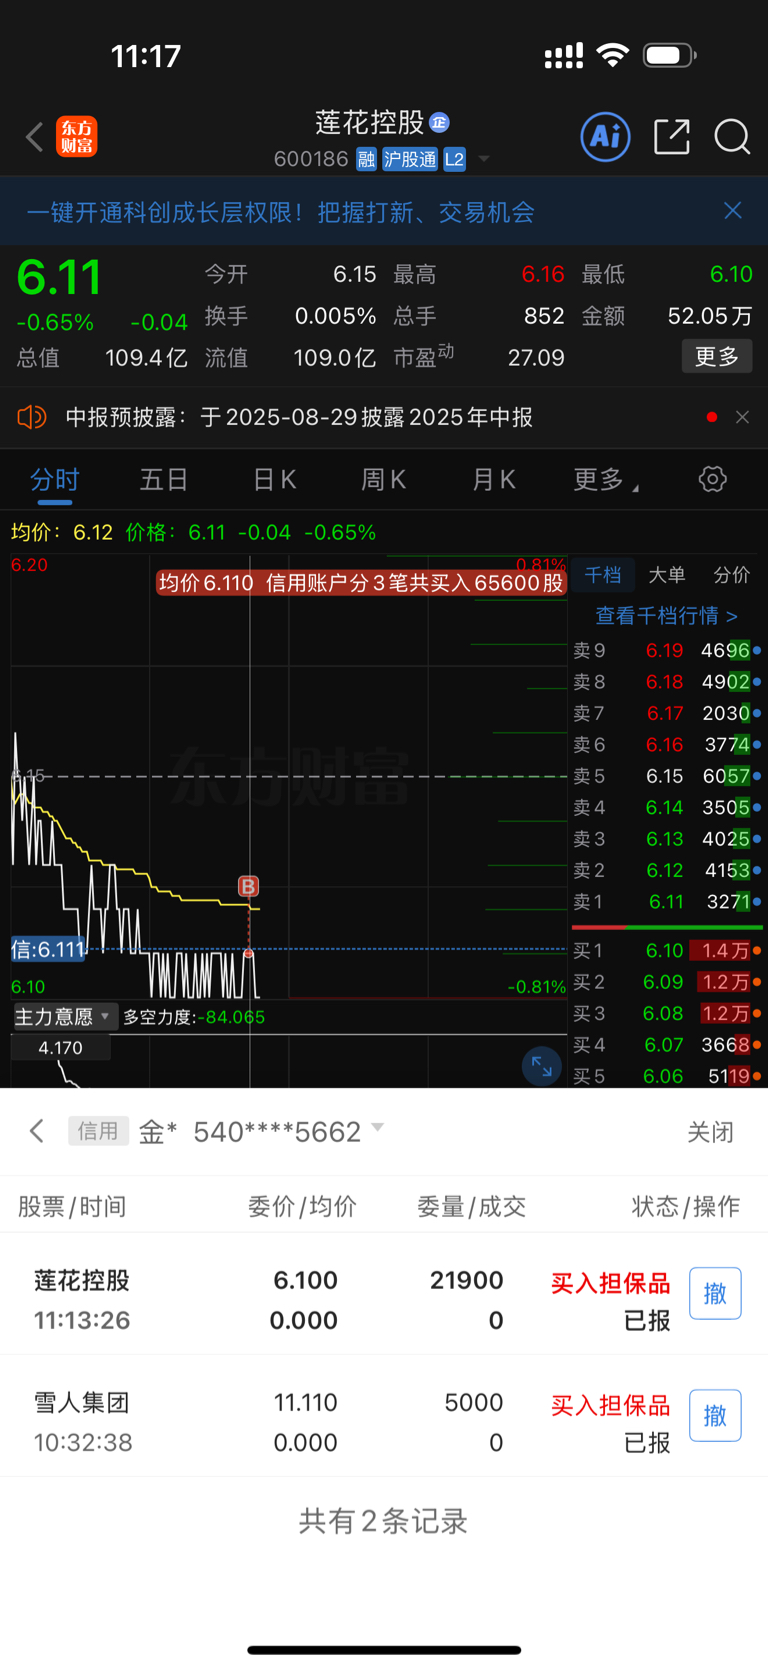Screen dimensions: 768x1669
Task: Select 卖6 price 6.16 row
Action: (x=667, y=745)
